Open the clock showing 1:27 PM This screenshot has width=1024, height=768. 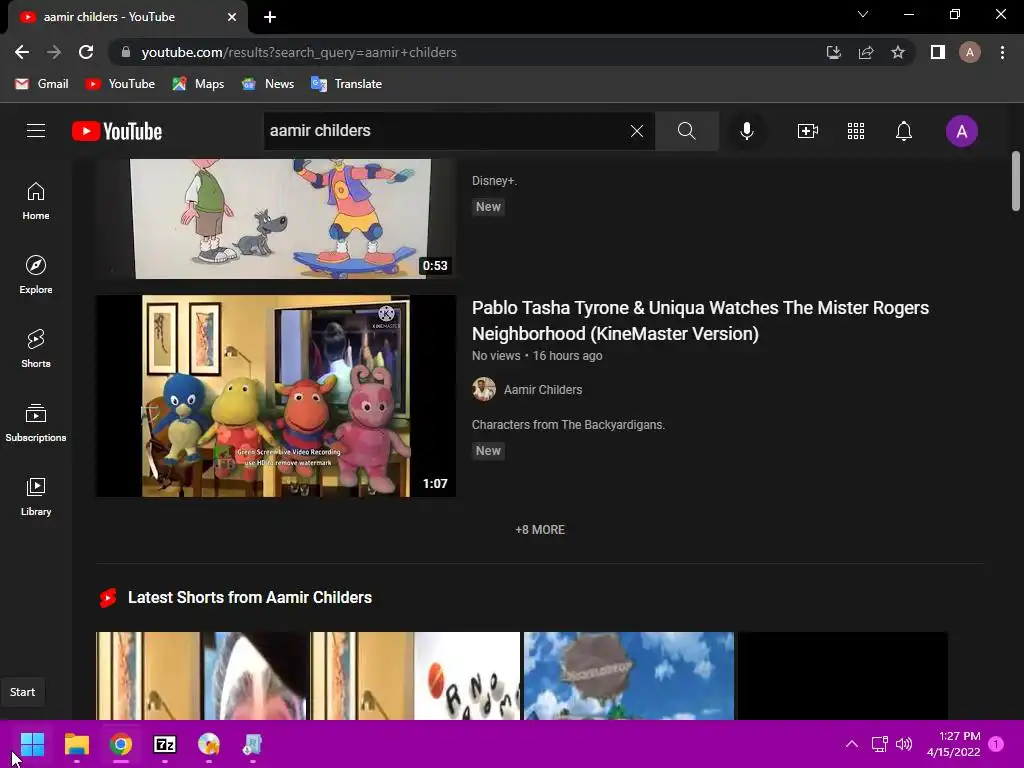(x=953, y=744)
